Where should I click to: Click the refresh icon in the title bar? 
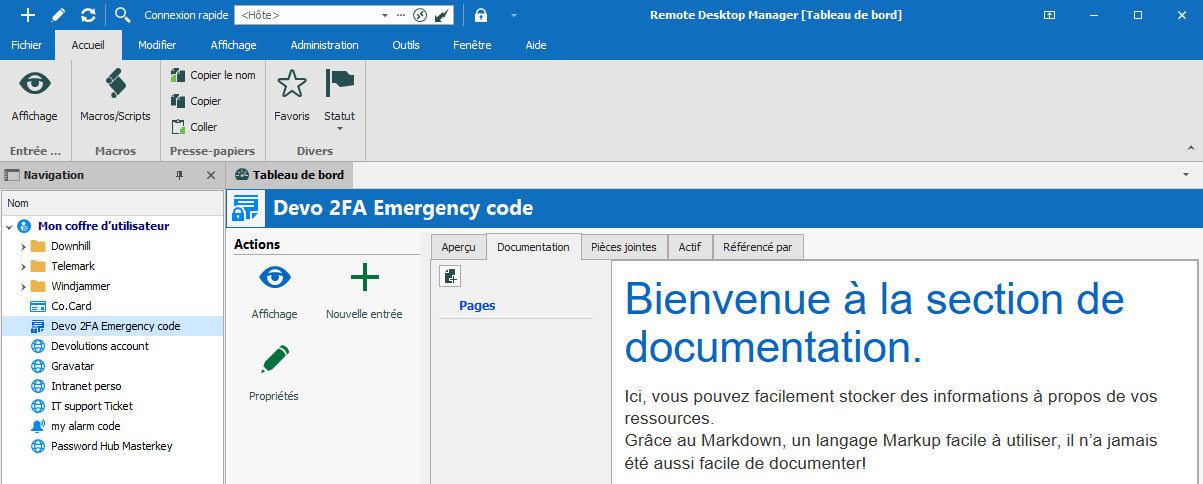(88, 15)
